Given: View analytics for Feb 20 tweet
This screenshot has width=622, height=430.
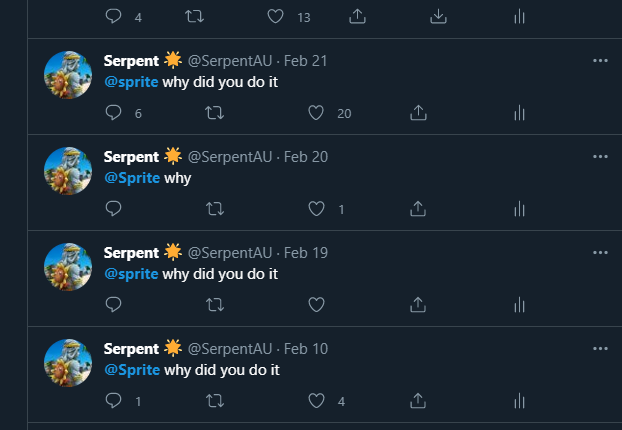Looking at the screenshot, I should 519,209.
